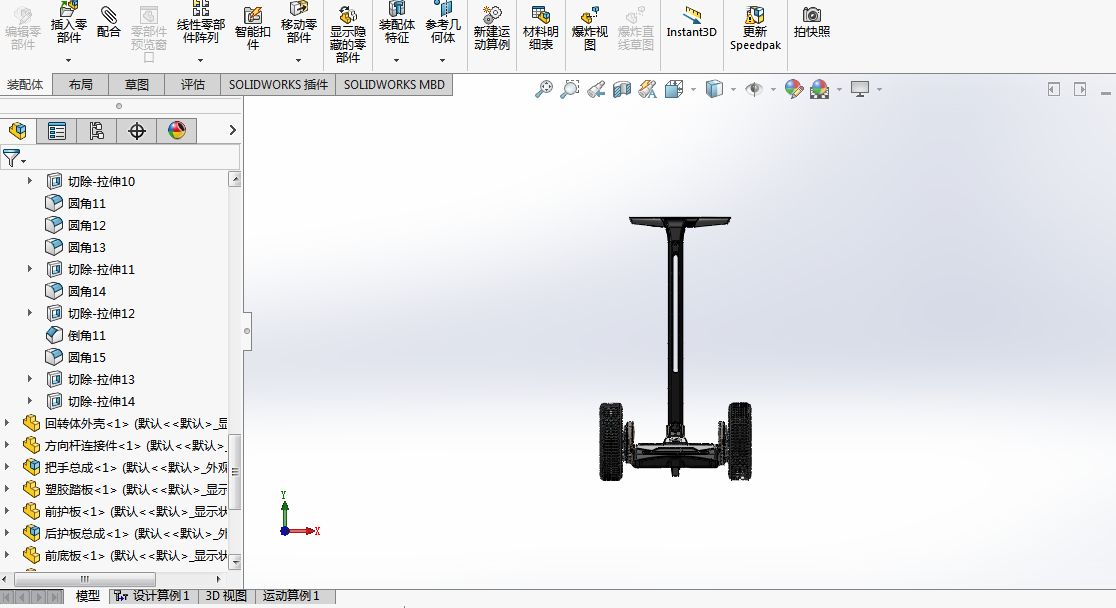Open Bill of Materials (材料明细表)

[540, 28]
